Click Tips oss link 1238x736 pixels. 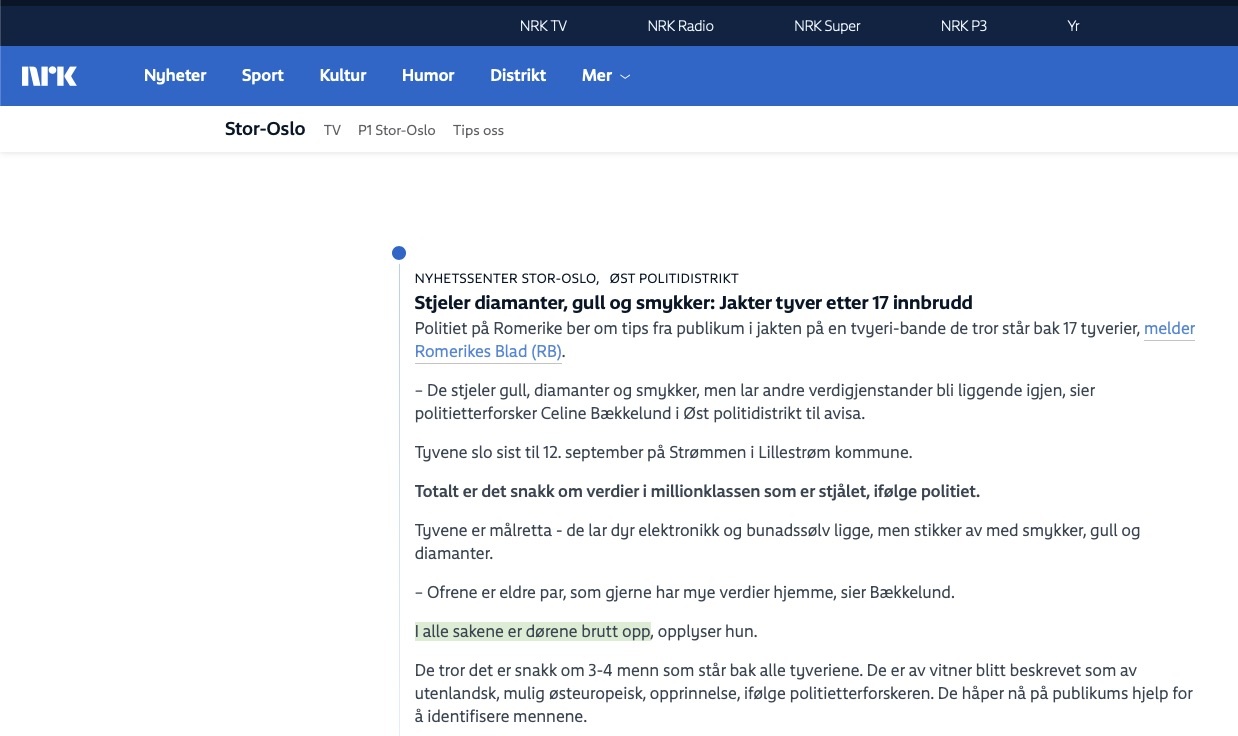coord(478,130)
